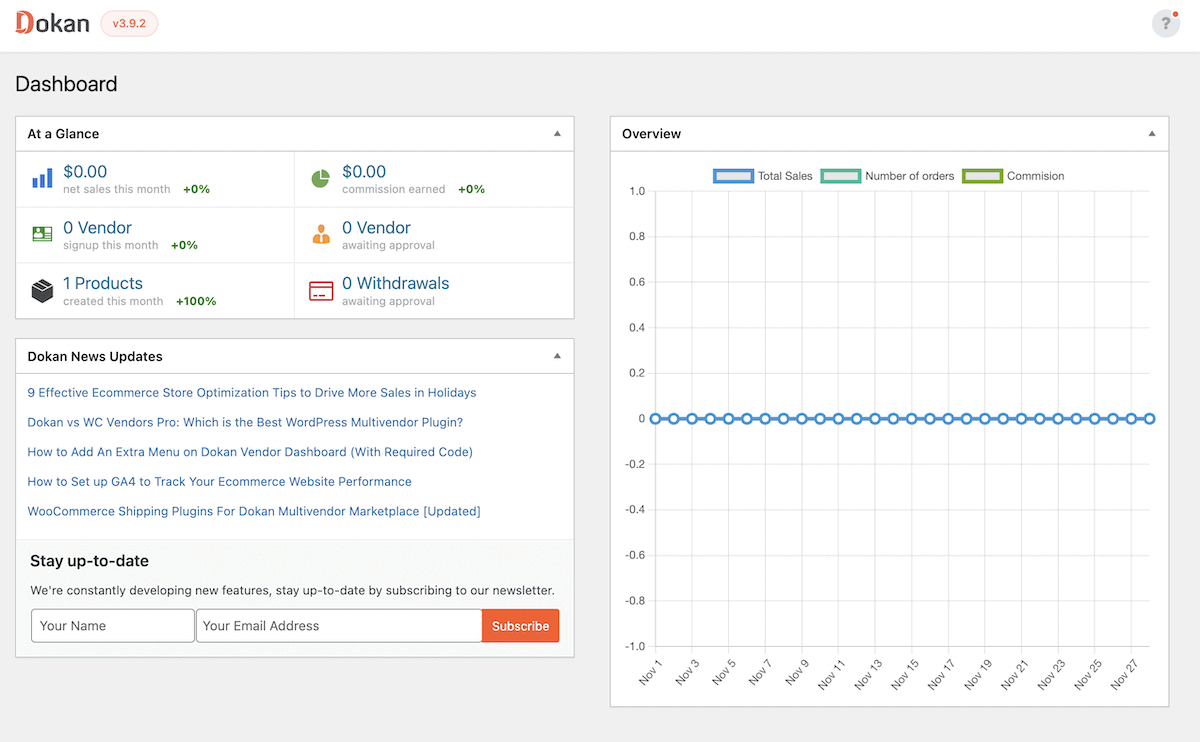This screenshot has height=742, width=1200.
Task: Click the withdrawals red card icon
Action: pos(320,291)
